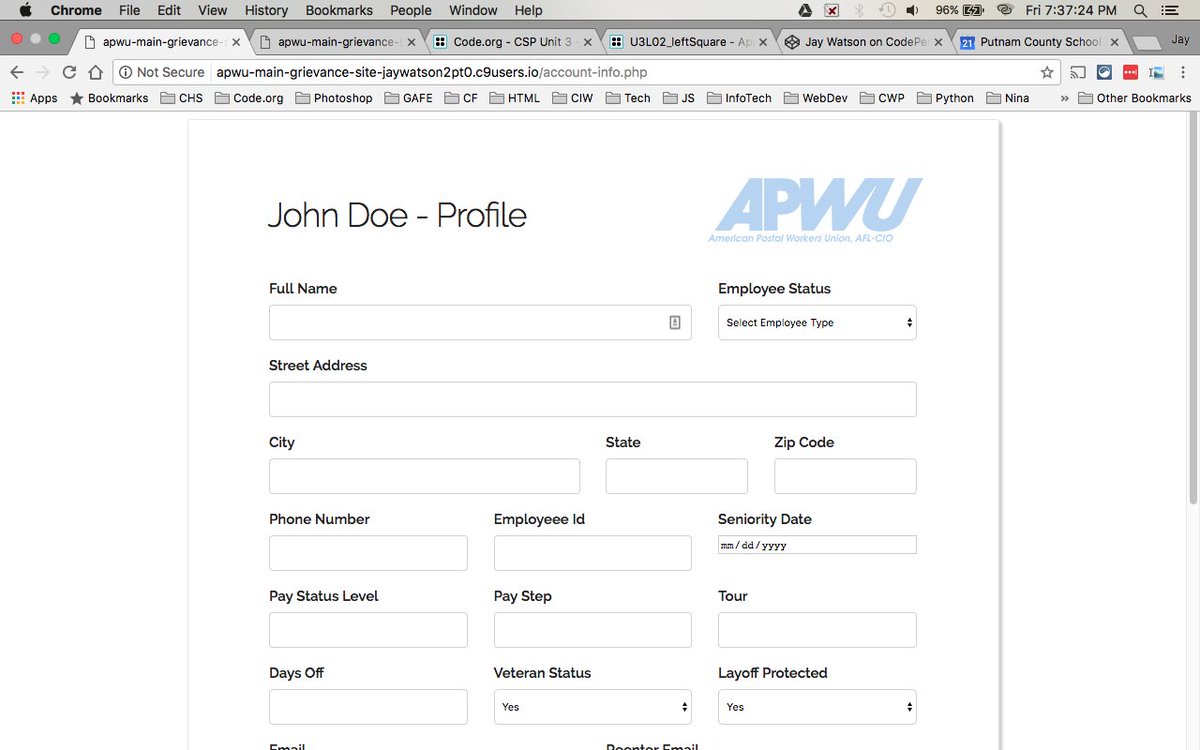This screenshot has height=750, width=1200.
Task: Open the History menu
Action: [266, 10]
